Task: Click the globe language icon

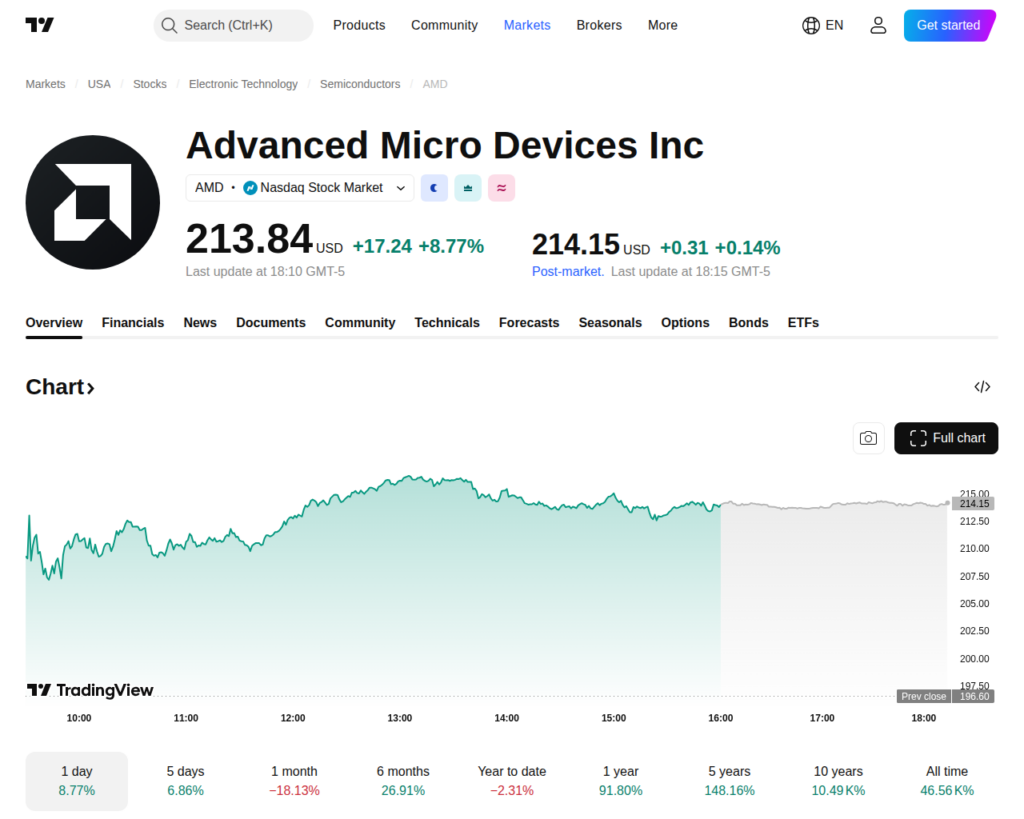Action: pyautogui.click(x=811, y=25)
